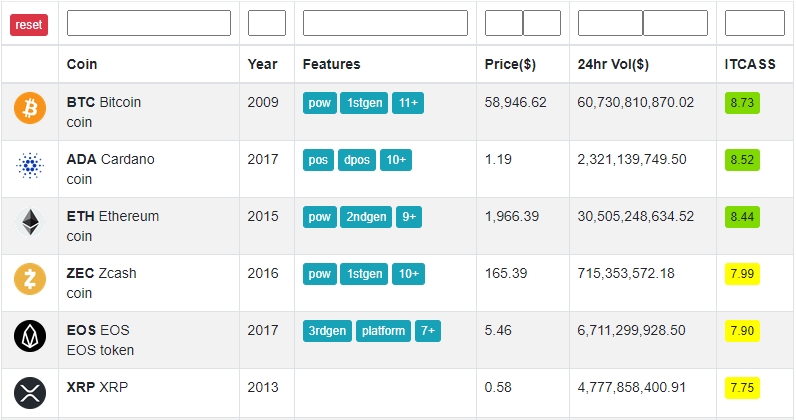Click the 8.73 ITCASS score badge
The image size is (796, 420).
(742, 103)
